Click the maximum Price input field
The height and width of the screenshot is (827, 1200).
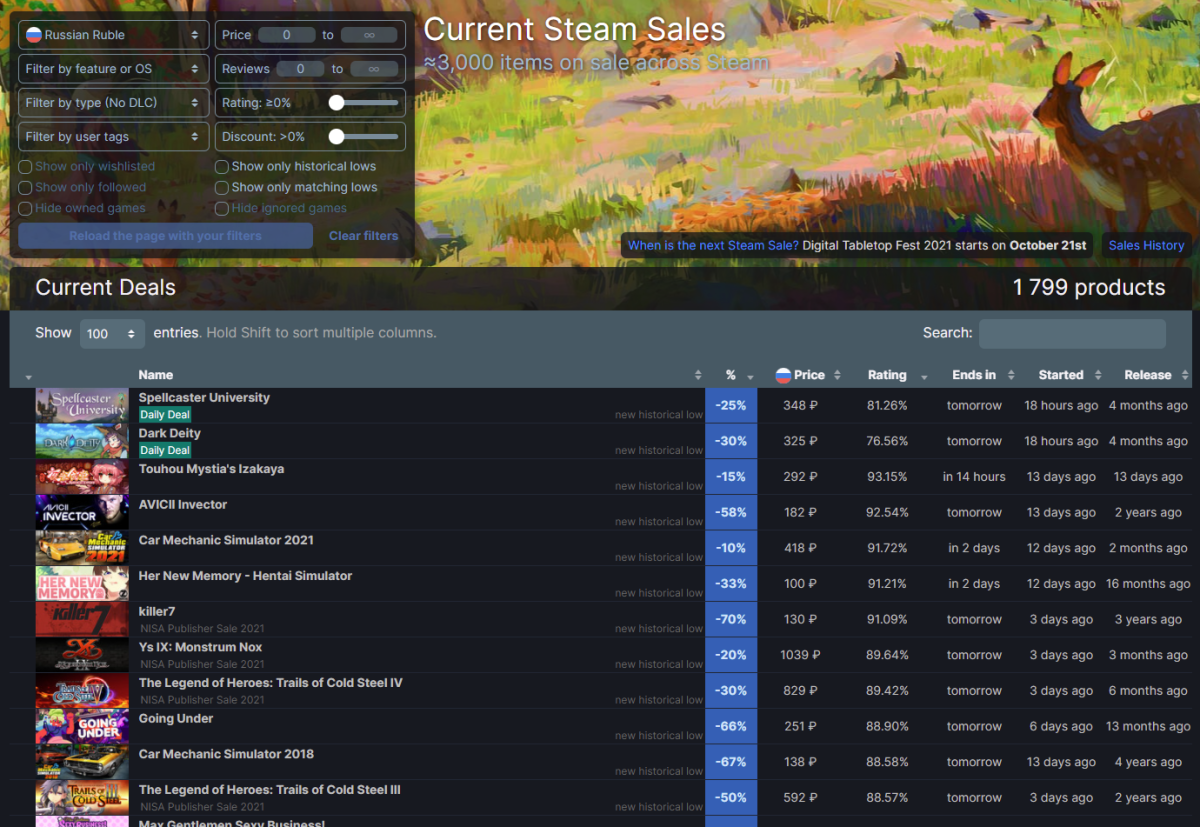coord(369,35)
